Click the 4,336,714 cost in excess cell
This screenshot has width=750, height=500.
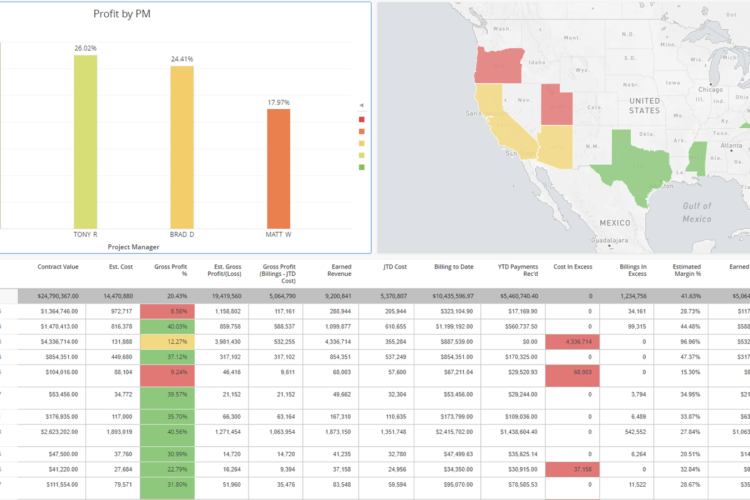click(573, 342)
